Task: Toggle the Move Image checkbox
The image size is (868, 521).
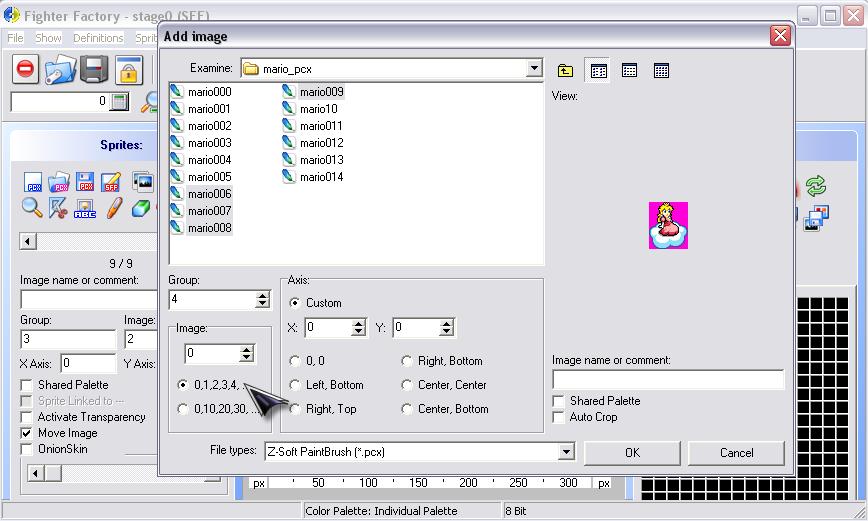Action: pos(27,433)
